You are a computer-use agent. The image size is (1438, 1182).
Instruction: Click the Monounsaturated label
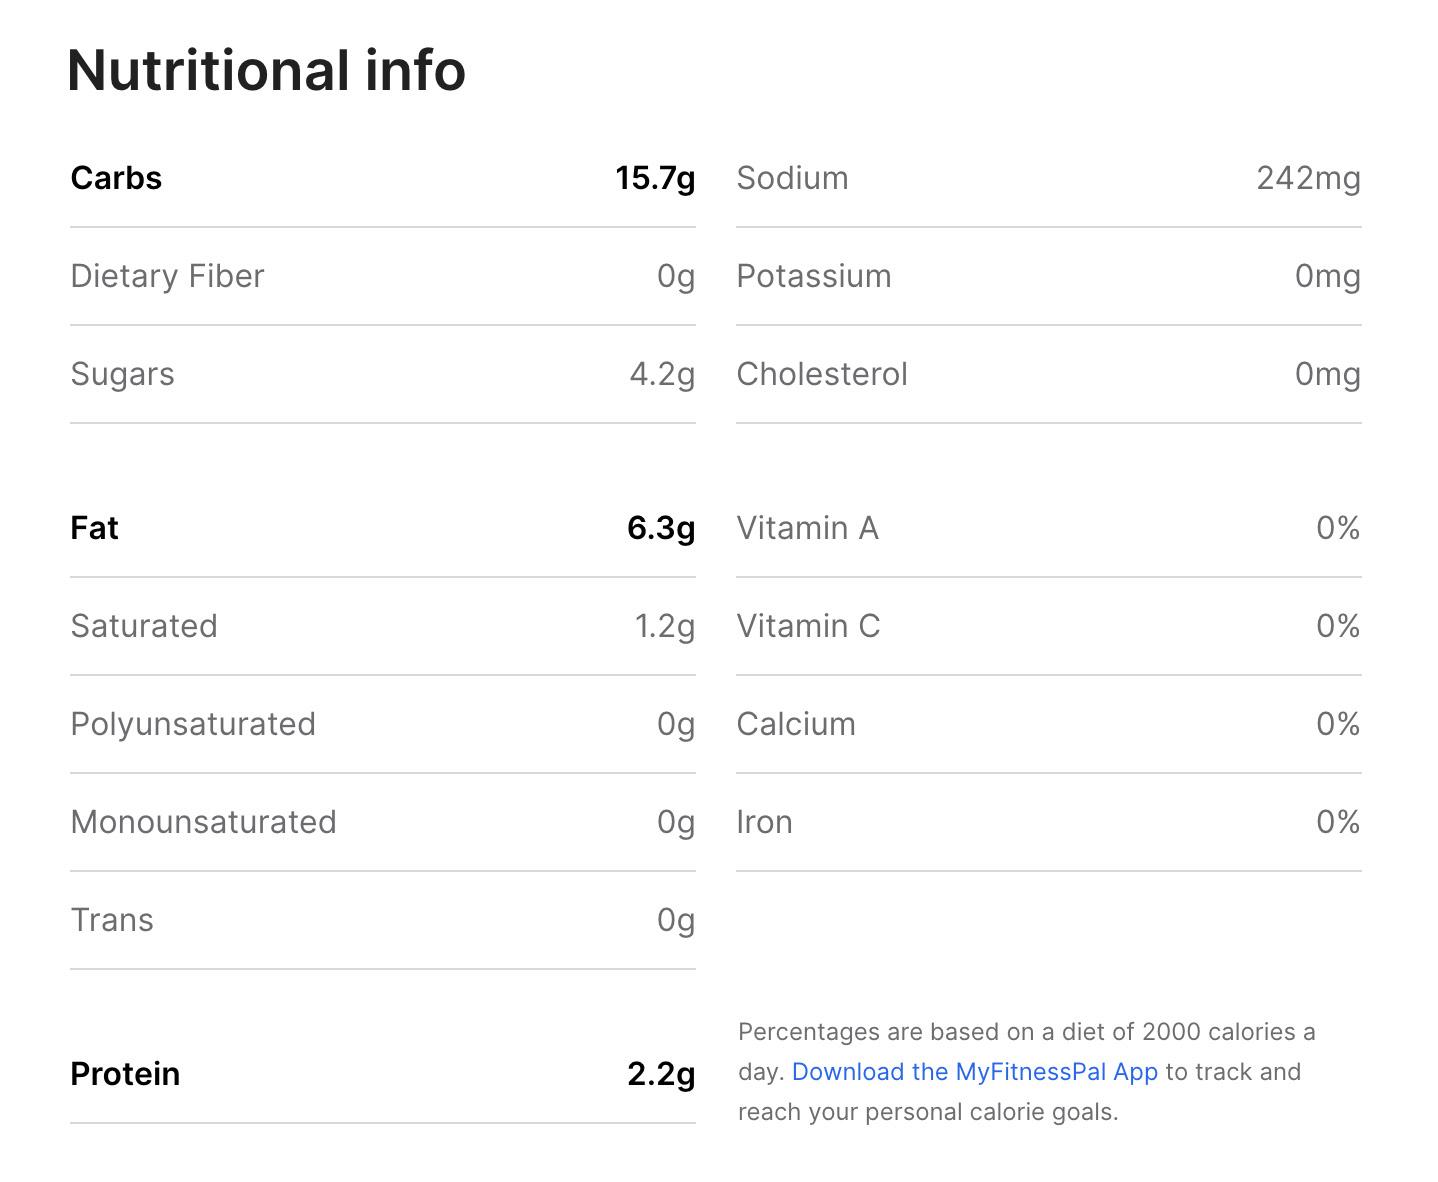pos(203,822)
